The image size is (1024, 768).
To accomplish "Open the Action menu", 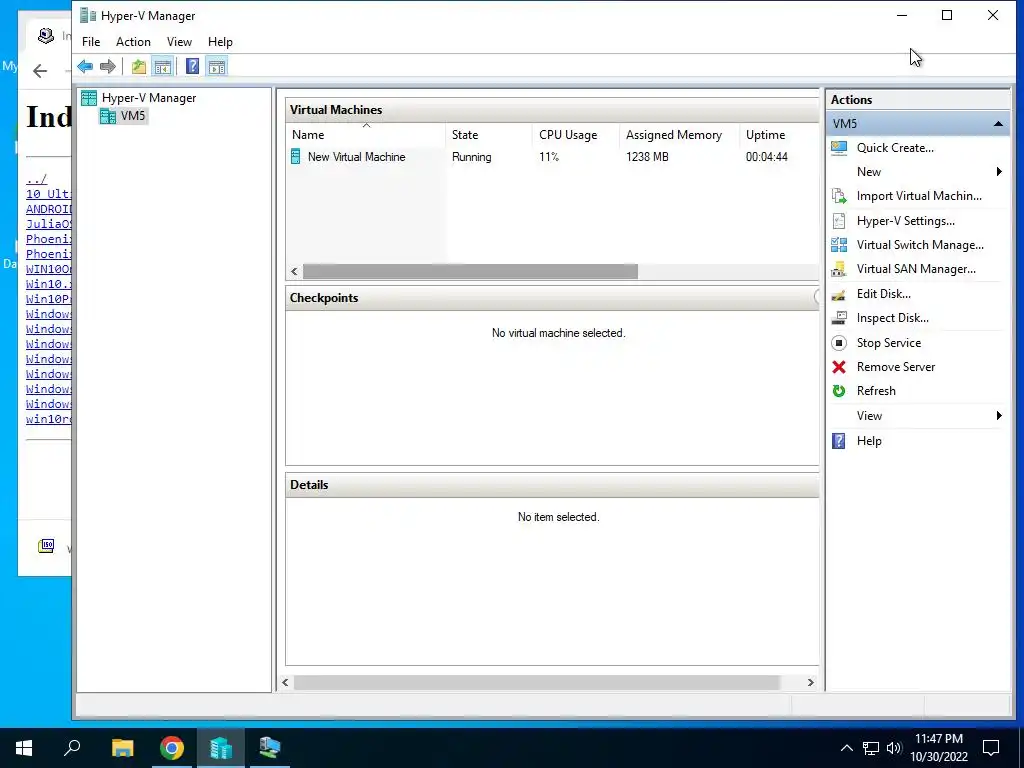I will pyautogui.click(x=133, y=42).
